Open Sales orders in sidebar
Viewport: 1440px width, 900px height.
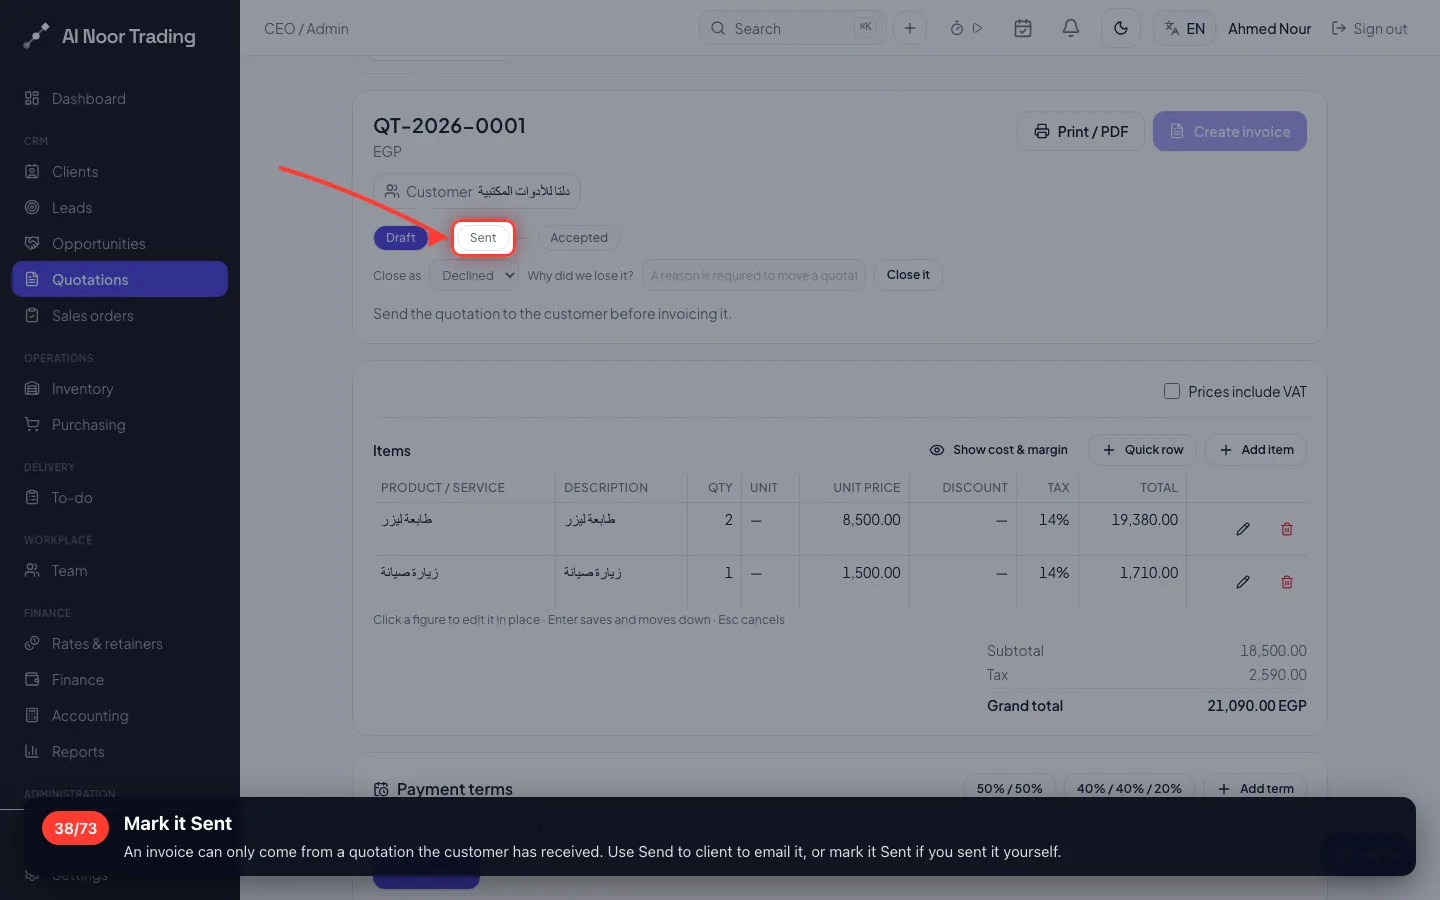120,316
